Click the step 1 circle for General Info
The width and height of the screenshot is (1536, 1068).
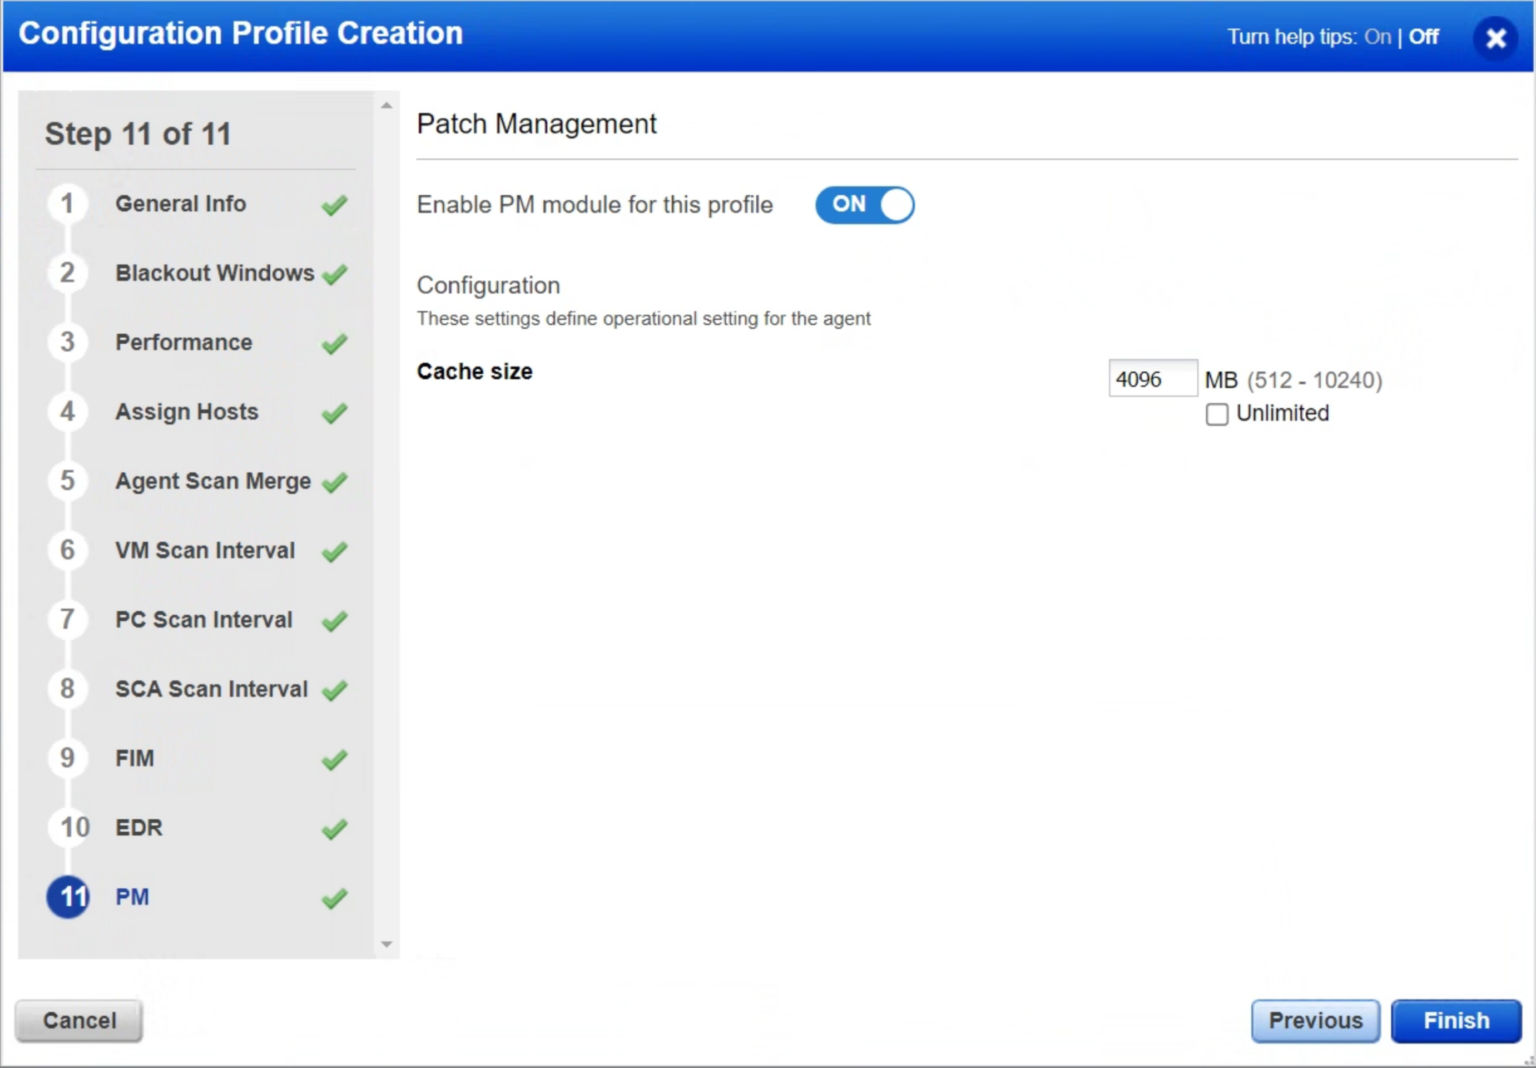coord(67,203)
